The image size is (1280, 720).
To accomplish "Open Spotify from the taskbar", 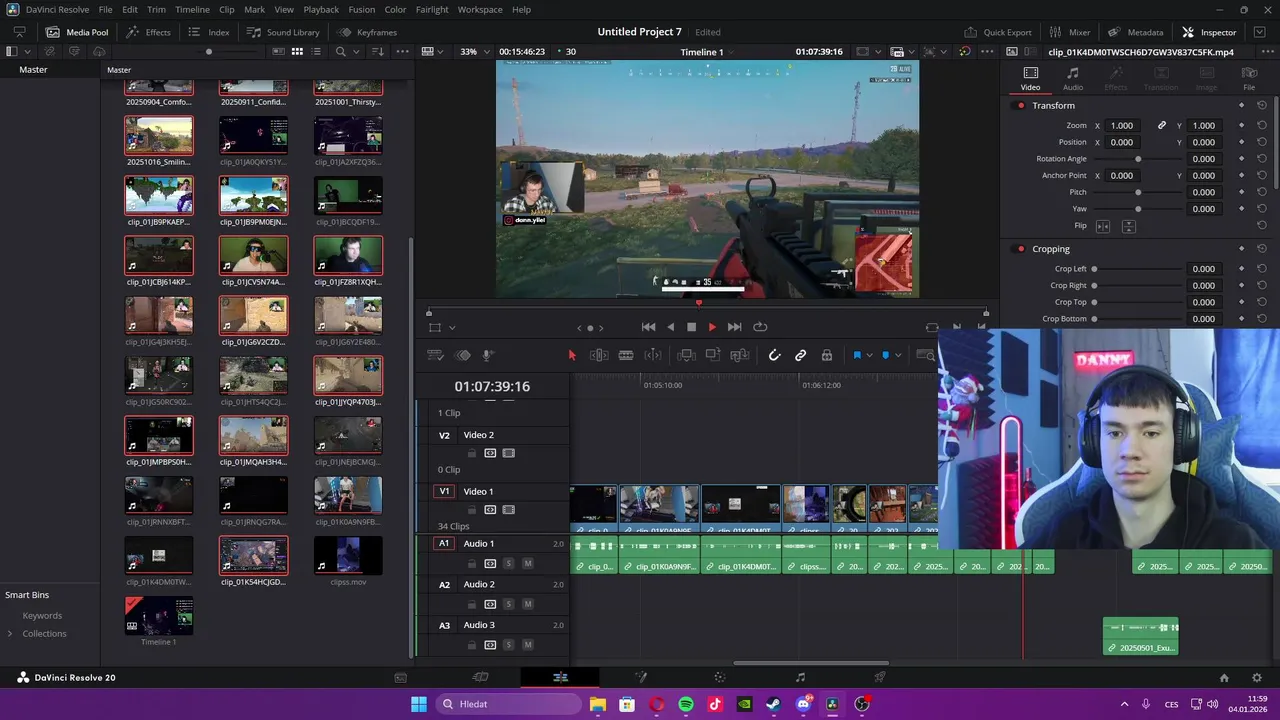I will [x=686, y=704].
